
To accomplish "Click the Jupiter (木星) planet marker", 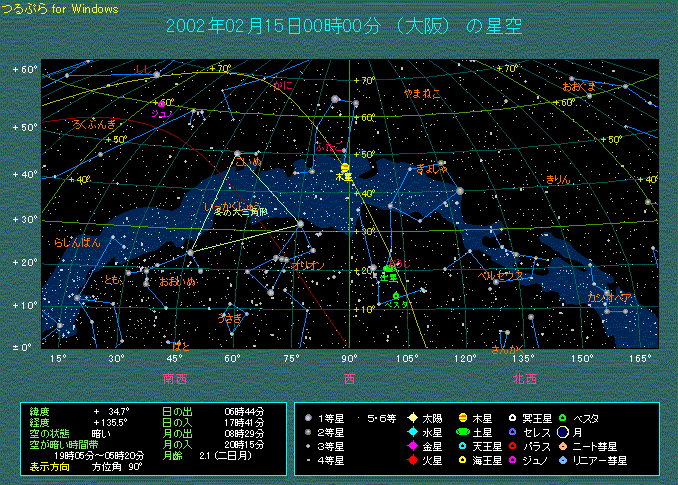I will click(345, 168).
